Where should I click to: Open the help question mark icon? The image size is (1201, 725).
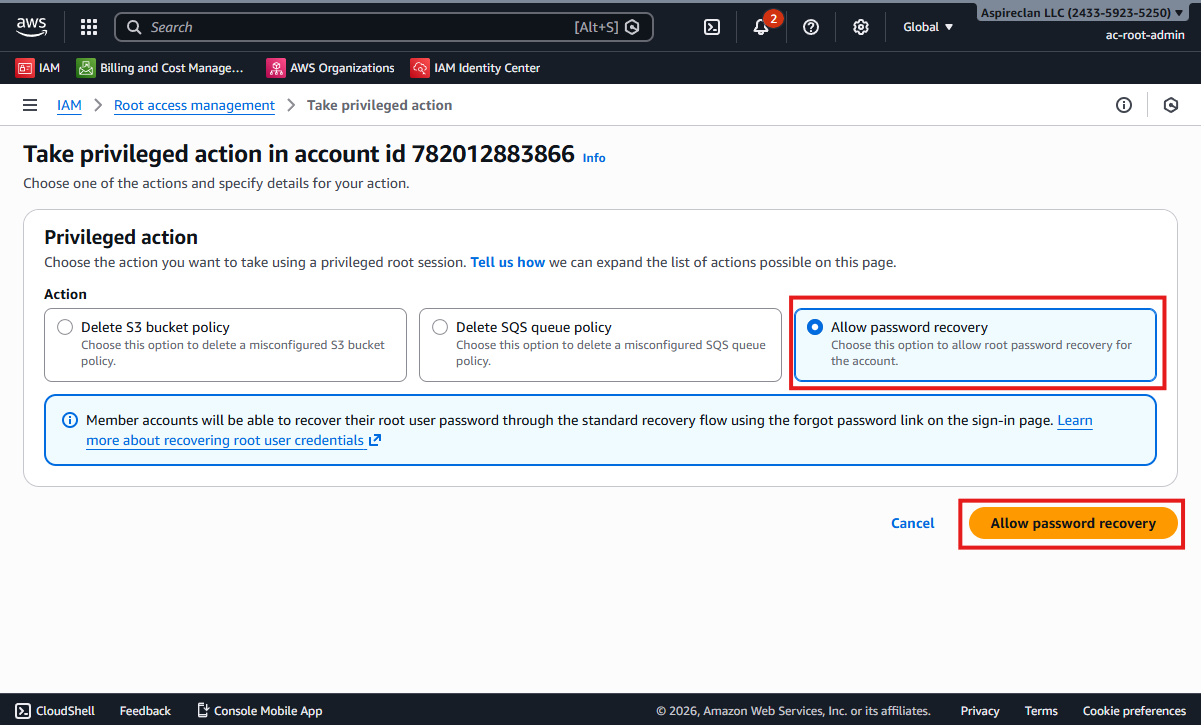coord(811,27)
